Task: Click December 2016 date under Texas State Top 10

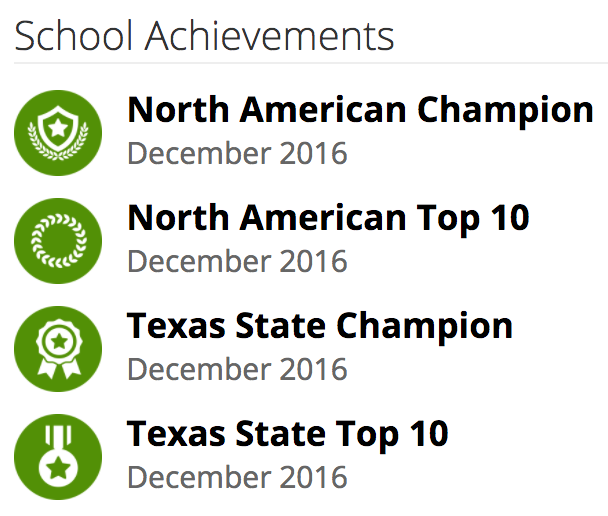Action: click(237, 478)
